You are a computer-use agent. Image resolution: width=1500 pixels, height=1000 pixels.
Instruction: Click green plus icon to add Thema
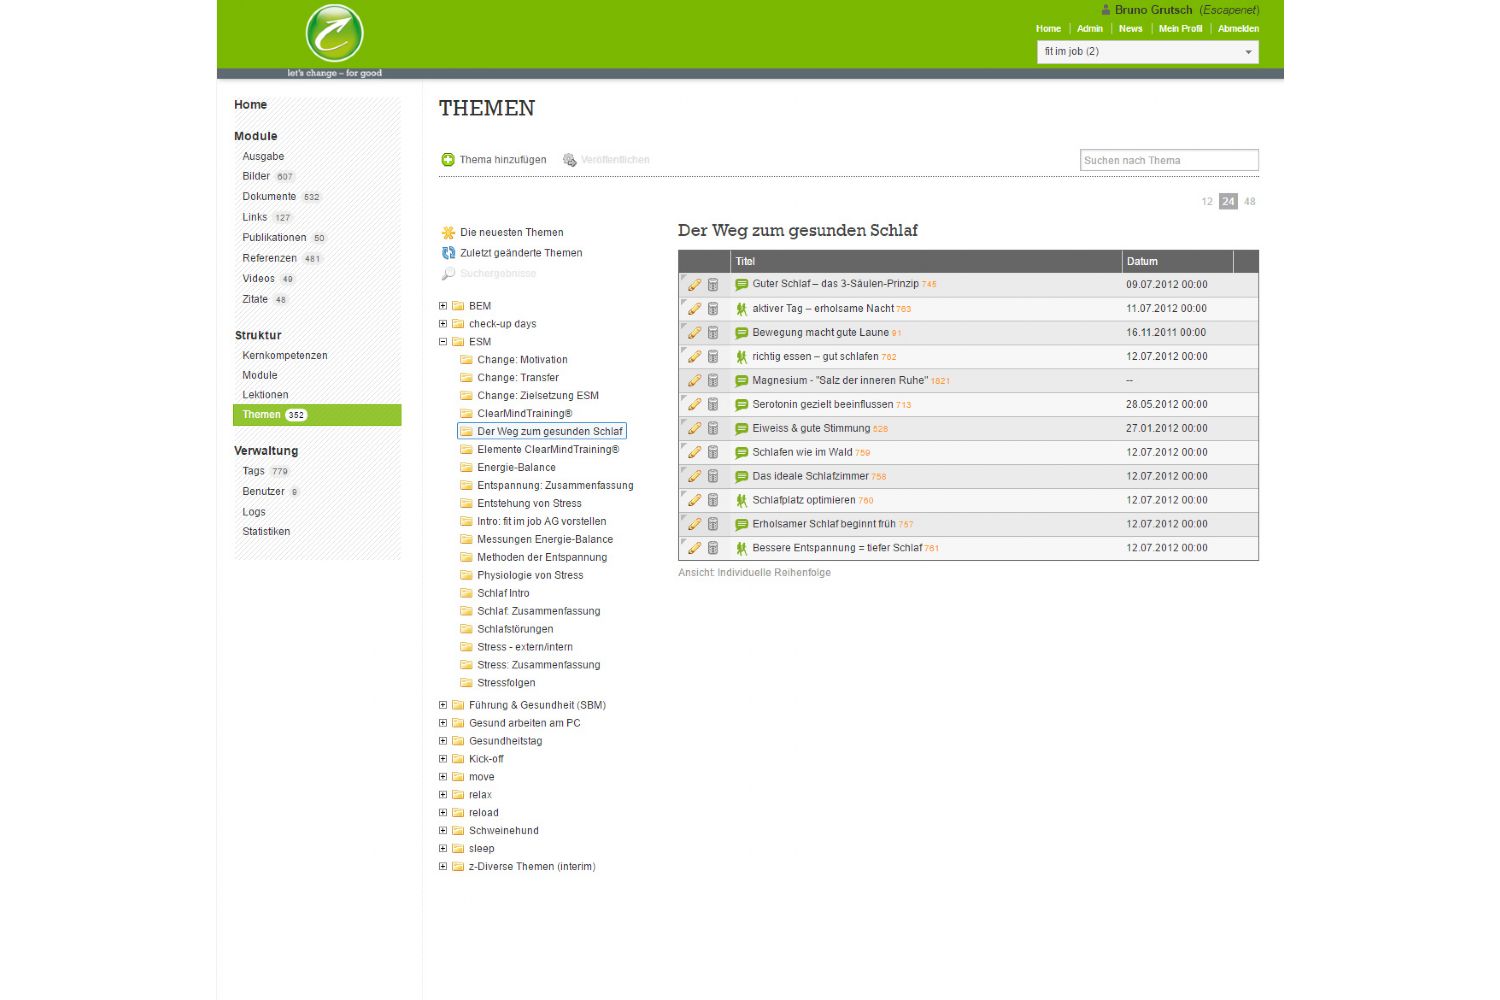(x=448, y=160)
